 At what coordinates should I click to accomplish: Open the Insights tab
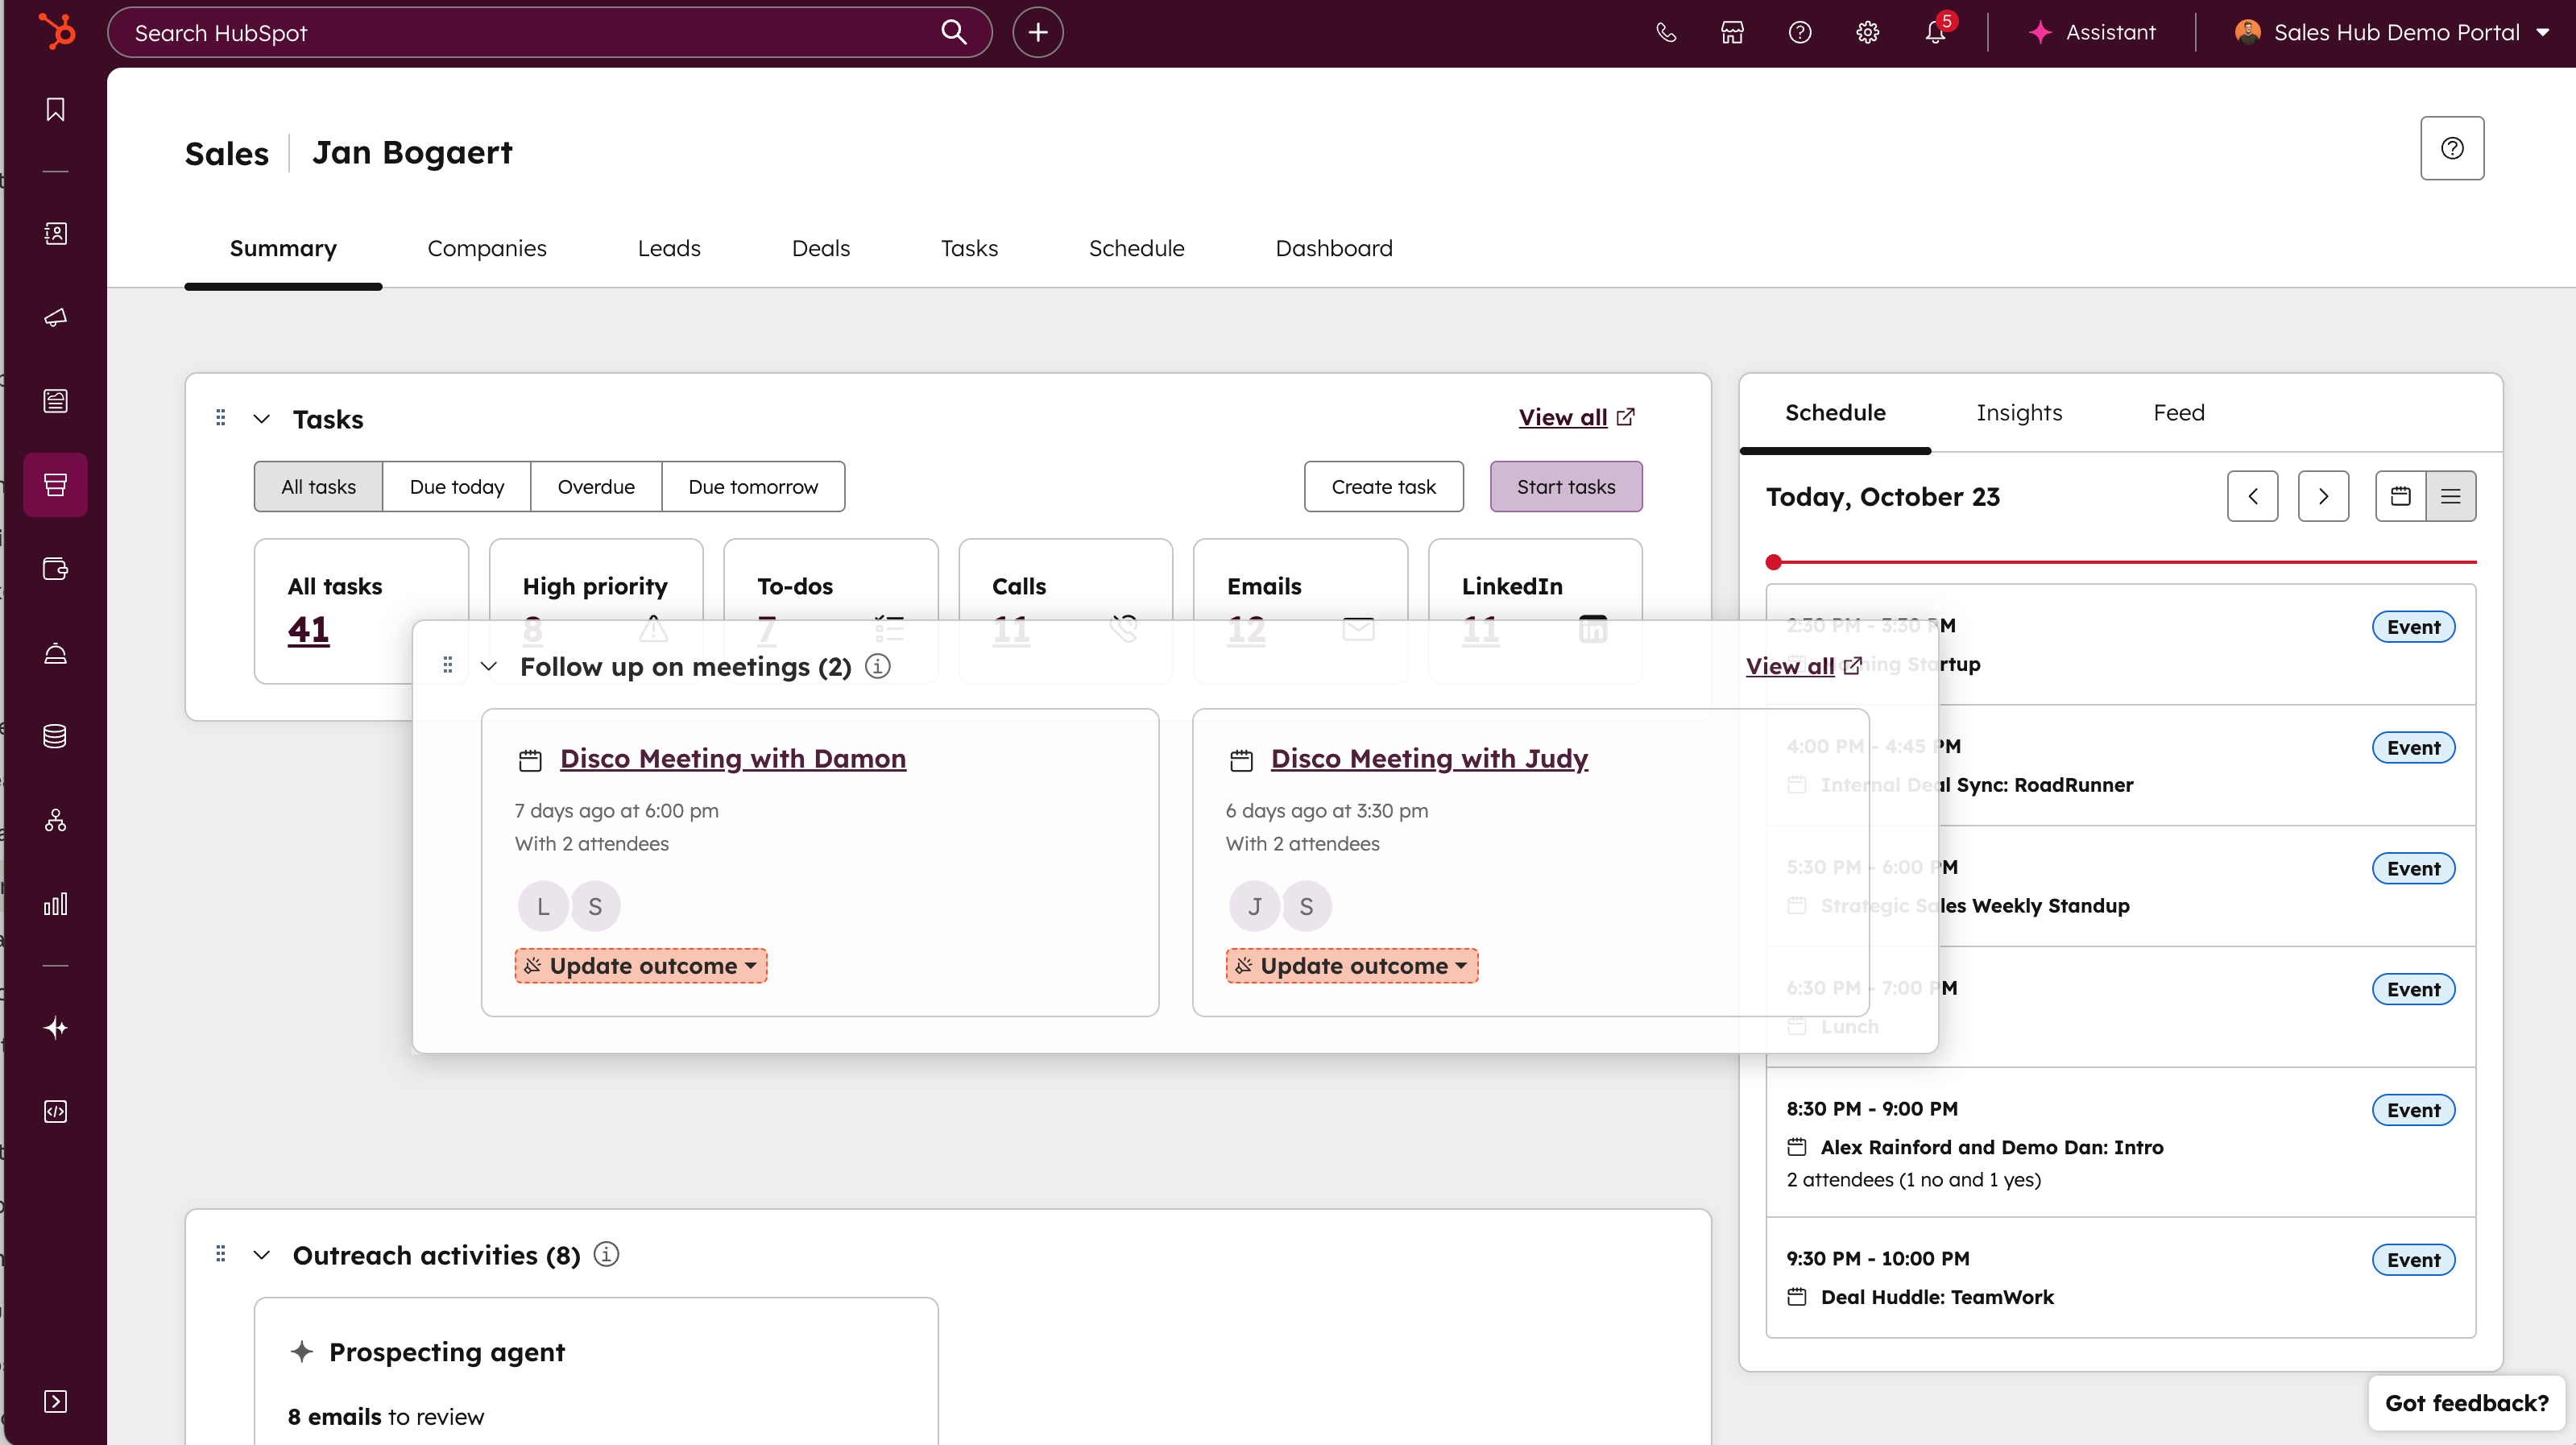[x=2018, y=413]
